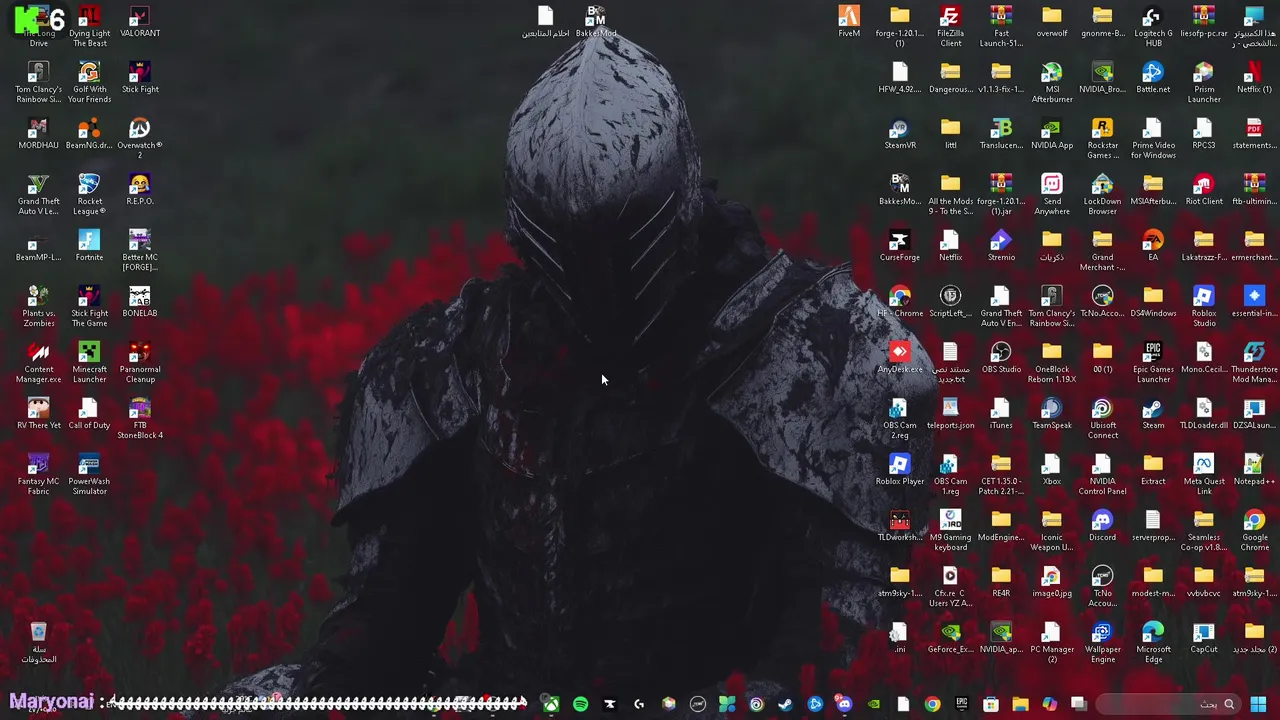Open the Notepad++ desktop shortcut
The width and height of the screenshot is (1280, 720).
point(1254,471)
